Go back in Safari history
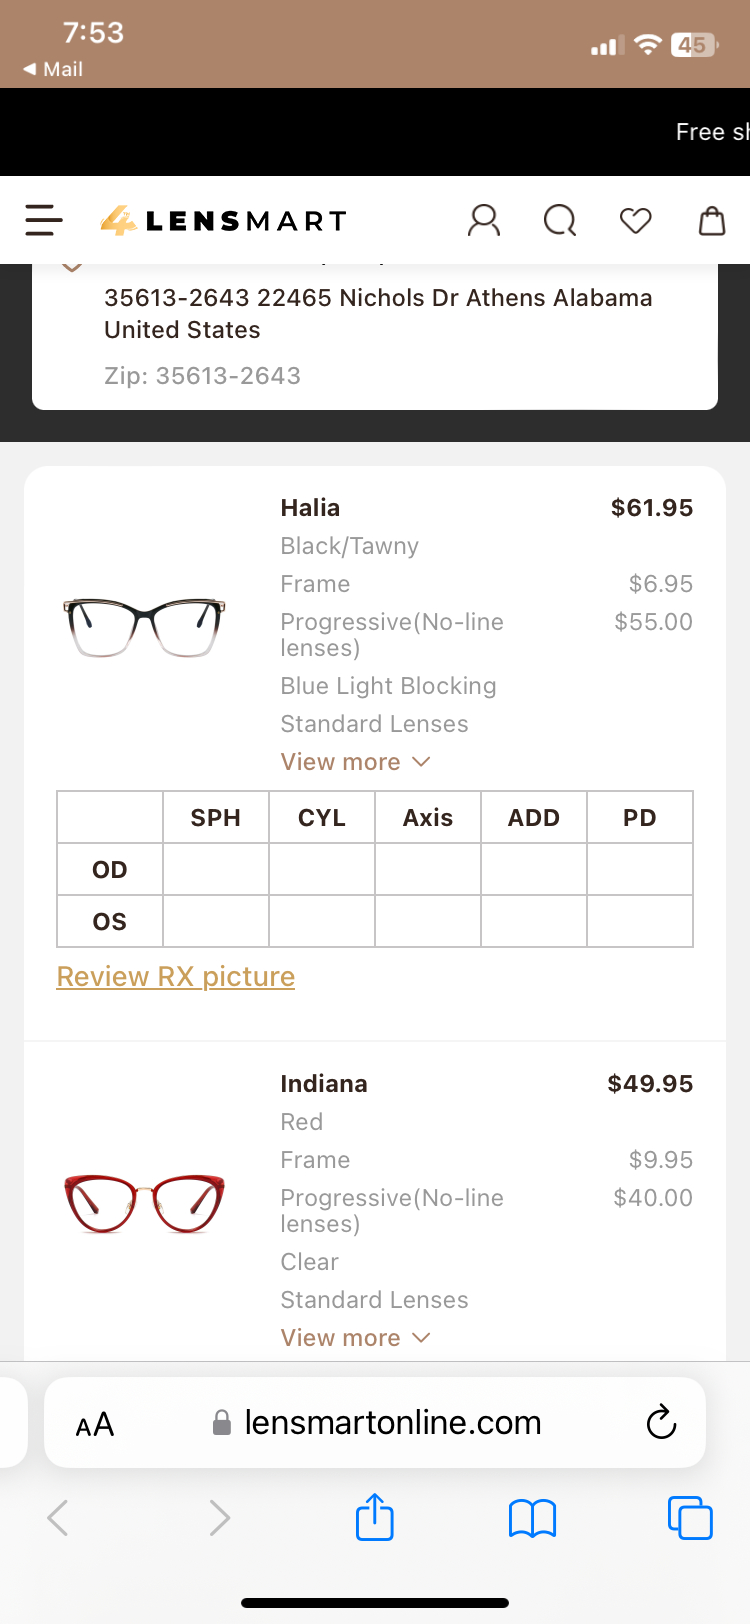Screen dimensions: 750x1624 tap(58, 1517)
